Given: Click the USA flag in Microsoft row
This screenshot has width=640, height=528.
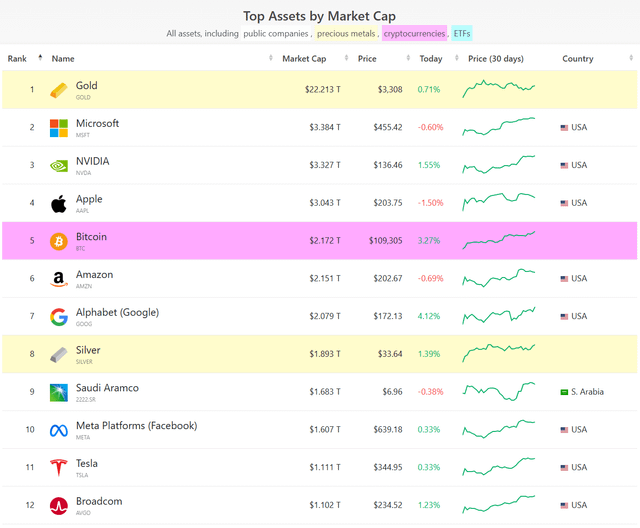Looking at the screenshot, I should (564, 128).
